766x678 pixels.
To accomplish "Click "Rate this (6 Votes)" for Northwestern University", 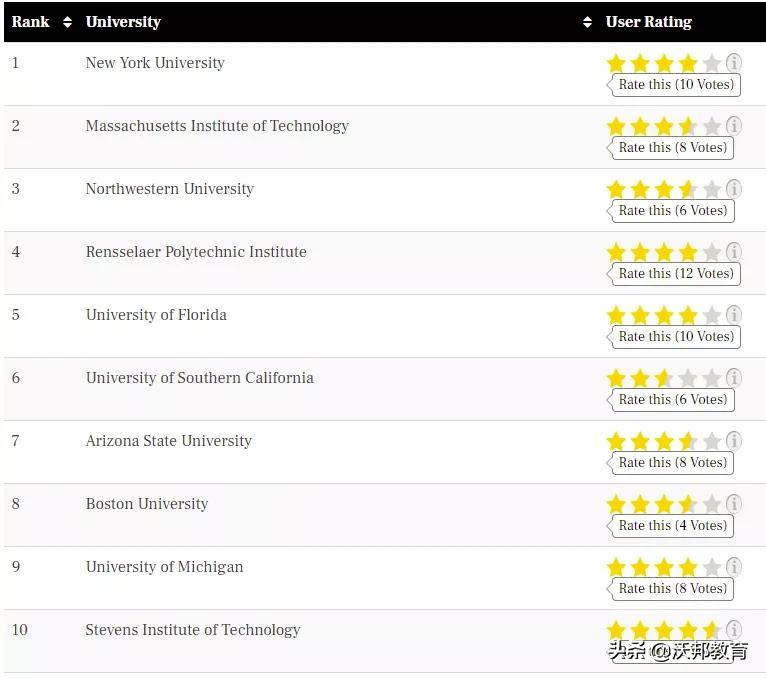I will pos(672,211).
